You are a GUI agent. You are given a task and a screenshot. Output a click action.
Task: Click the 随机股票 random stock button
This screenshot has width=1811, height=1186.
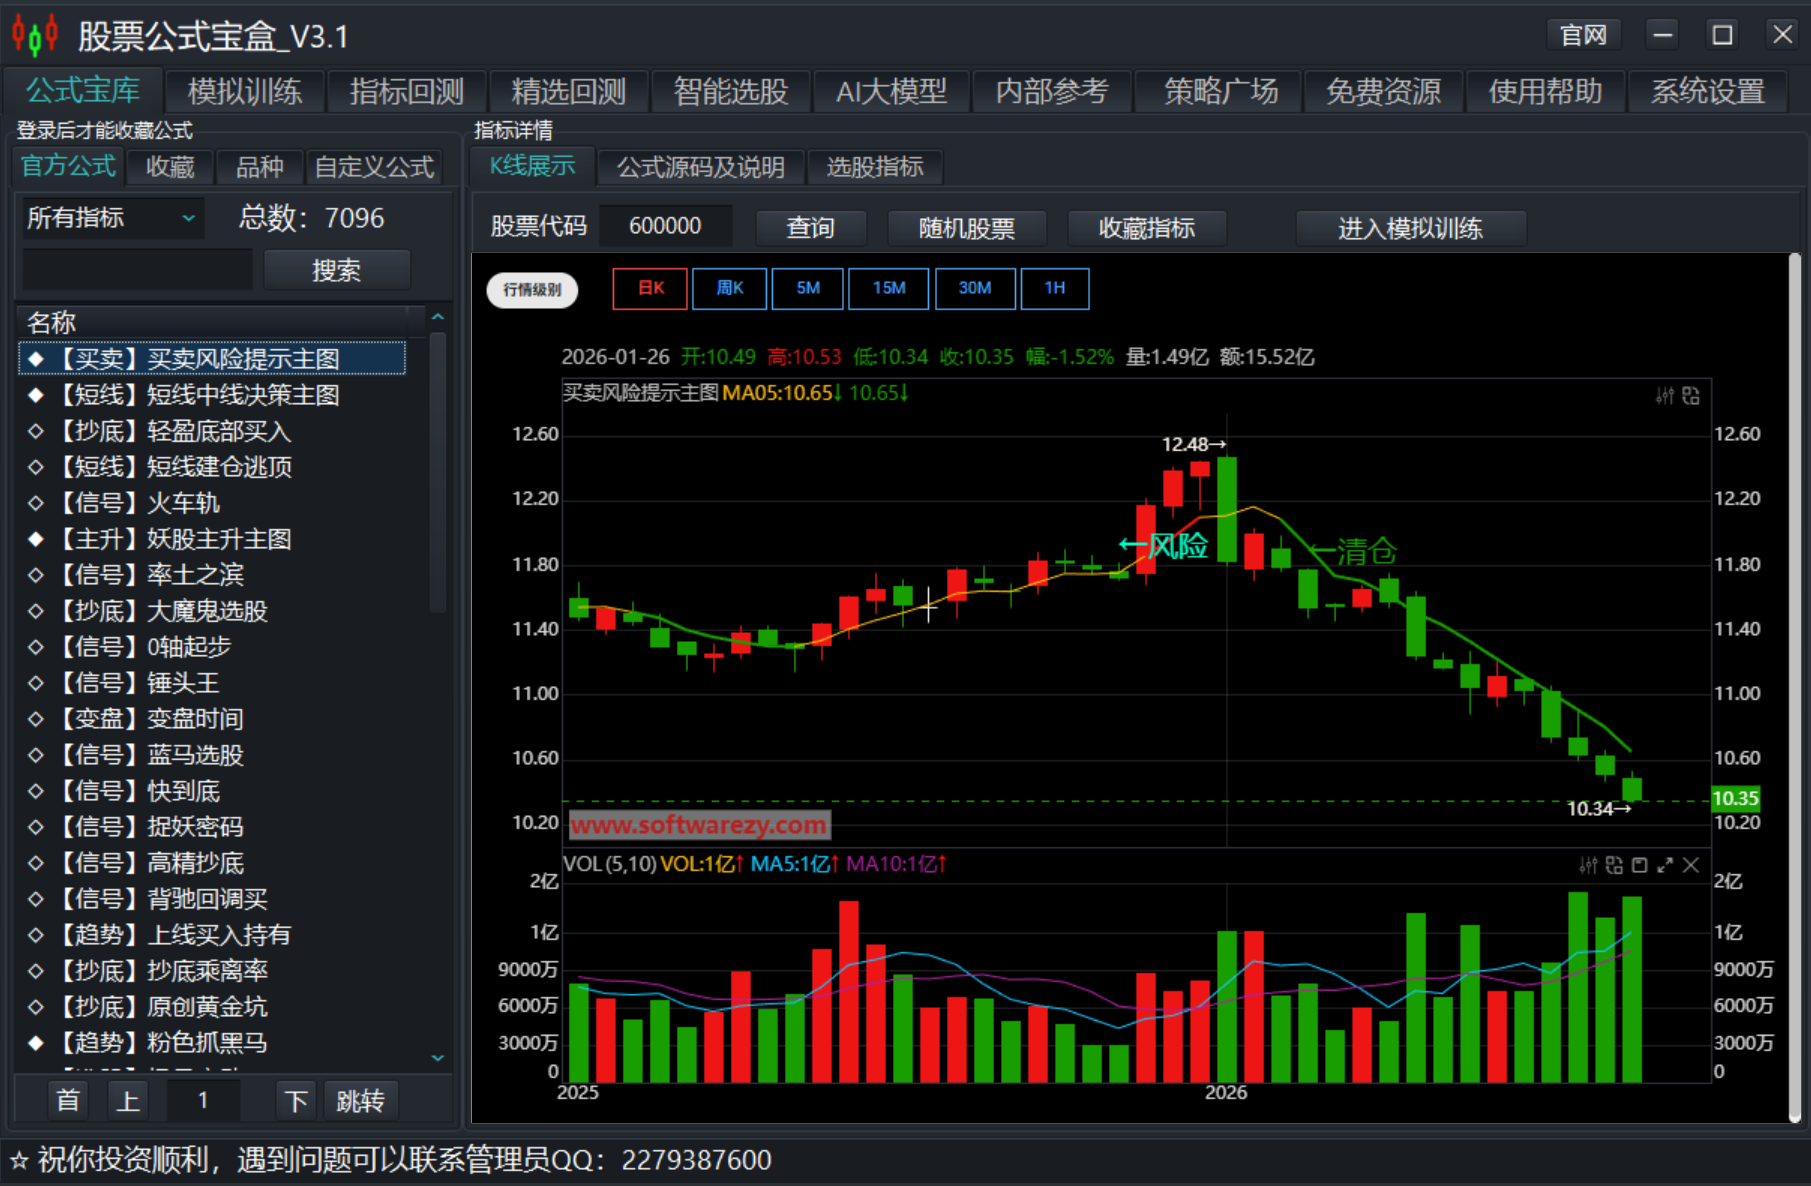coord(966,228)
